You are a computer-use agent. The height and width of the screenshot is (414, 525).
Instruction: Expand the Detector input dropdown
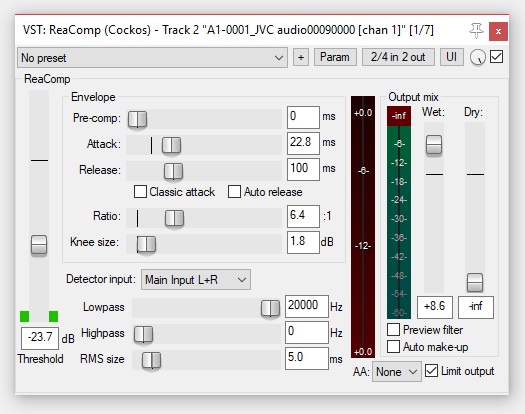(x=196, y=280)
